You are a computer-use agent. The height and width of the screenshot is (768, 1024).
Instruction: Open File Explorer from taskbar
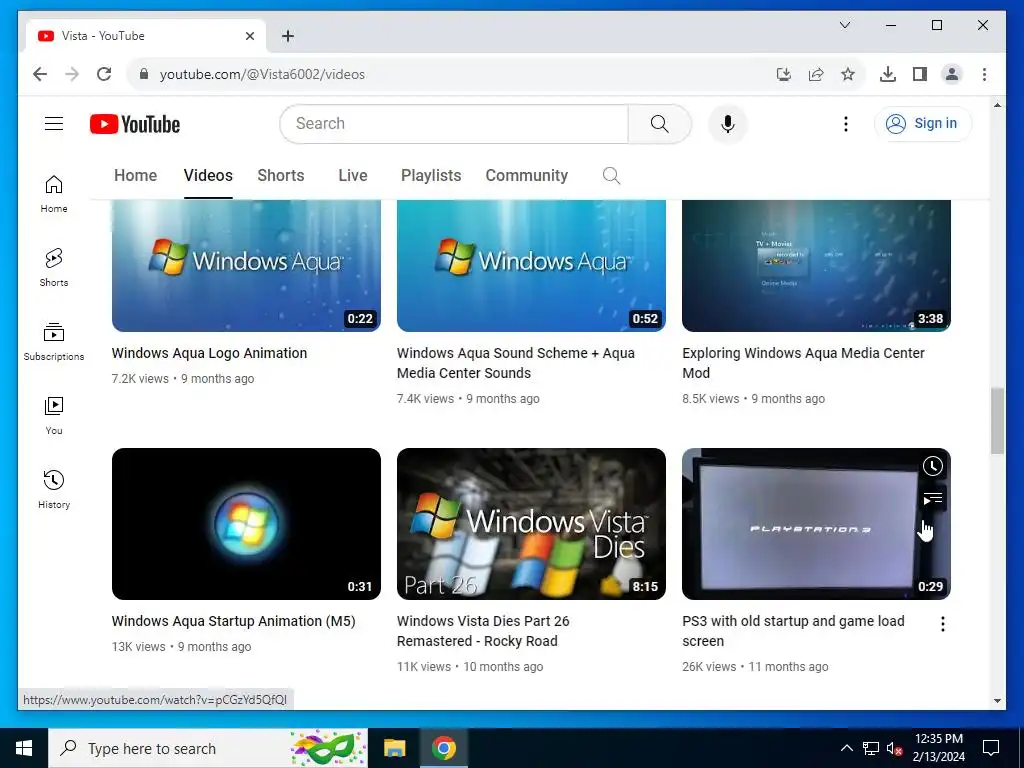tap(394, 748)
